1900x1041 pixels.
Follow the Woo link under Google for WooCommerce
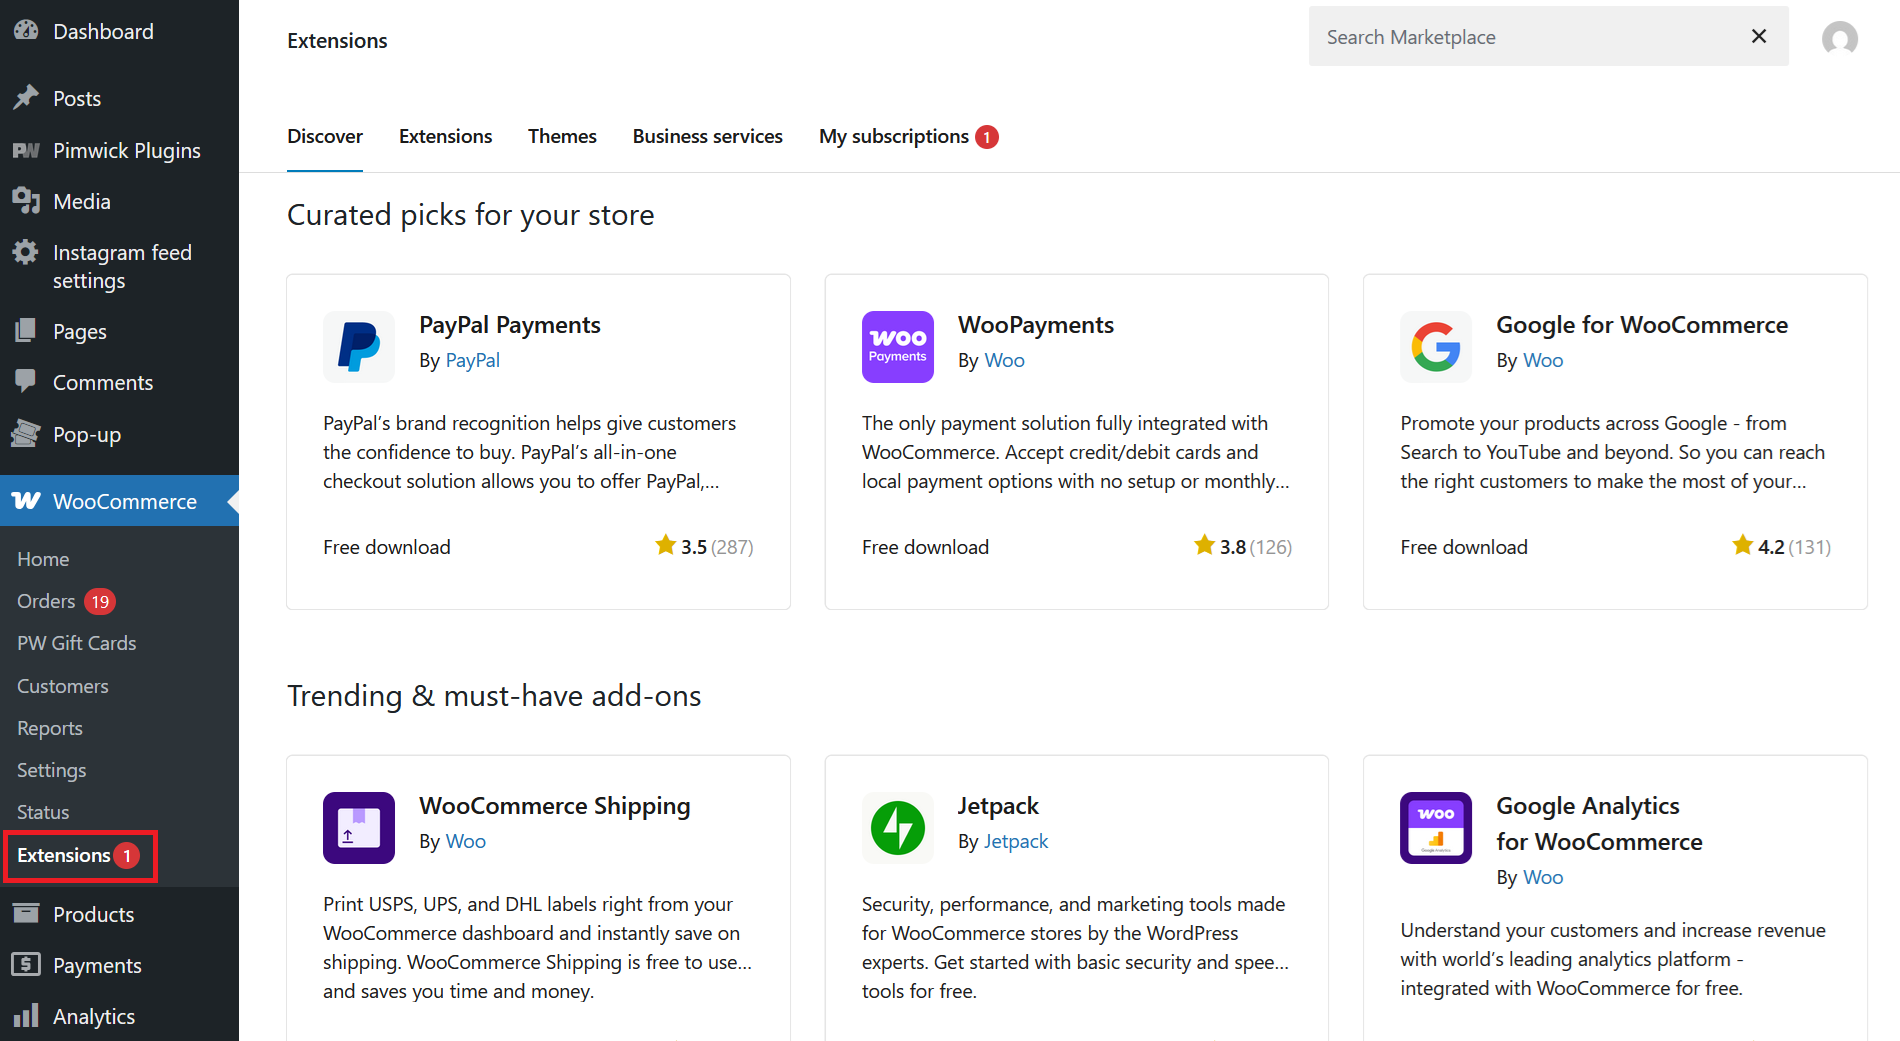[1542, 360]
